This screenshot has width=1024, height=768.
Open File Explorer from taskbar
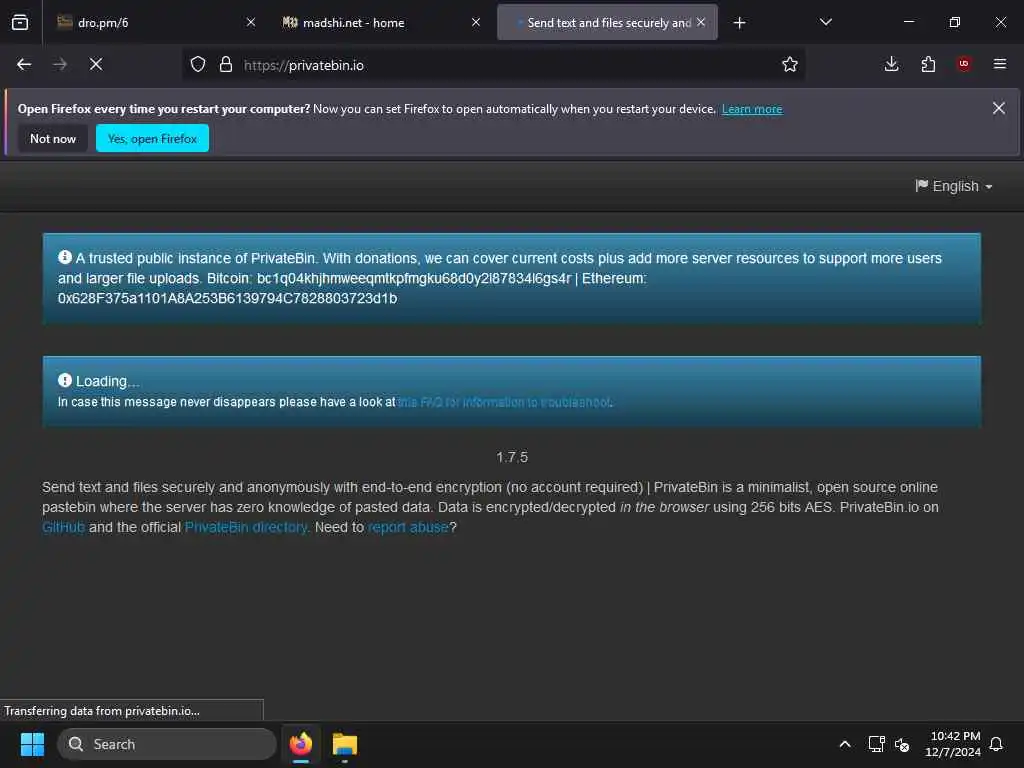345,744
